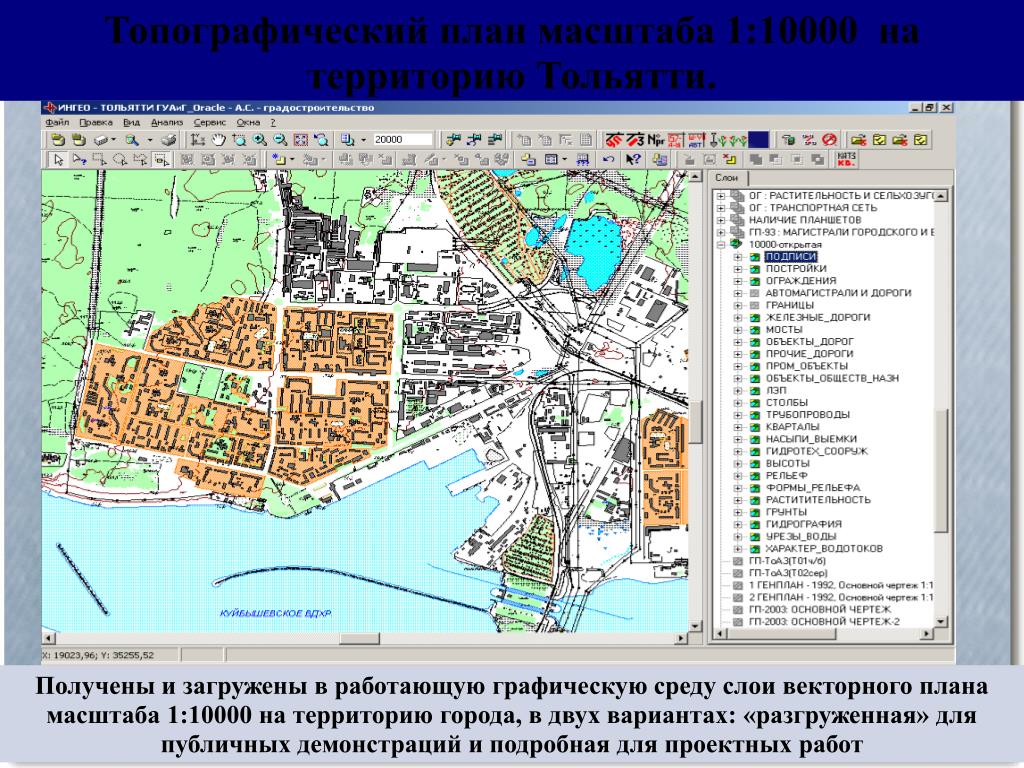1024x768 pixels.
Task: Click the red prohibition circle icon
Action: [x=829, y=140]
